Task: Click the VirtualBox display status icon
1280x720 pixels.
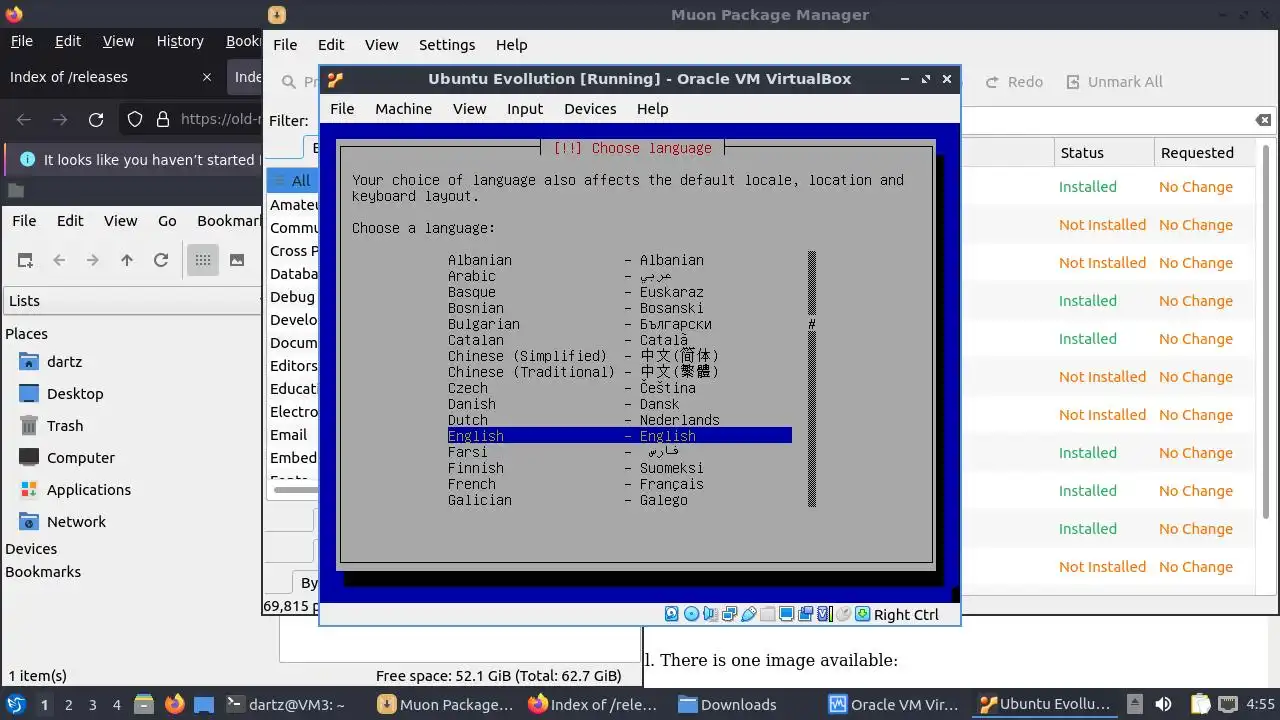Action: 786,614
